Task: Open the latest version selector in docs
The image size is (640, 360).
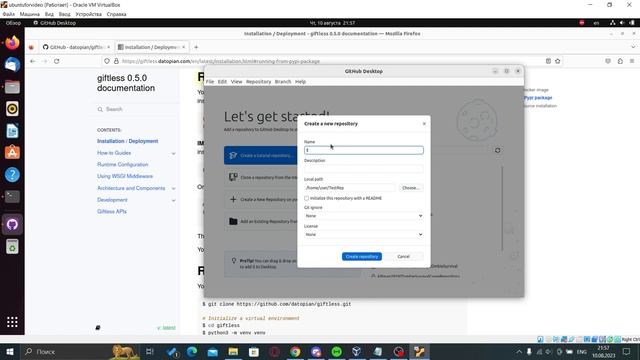Action: [167, 328]
